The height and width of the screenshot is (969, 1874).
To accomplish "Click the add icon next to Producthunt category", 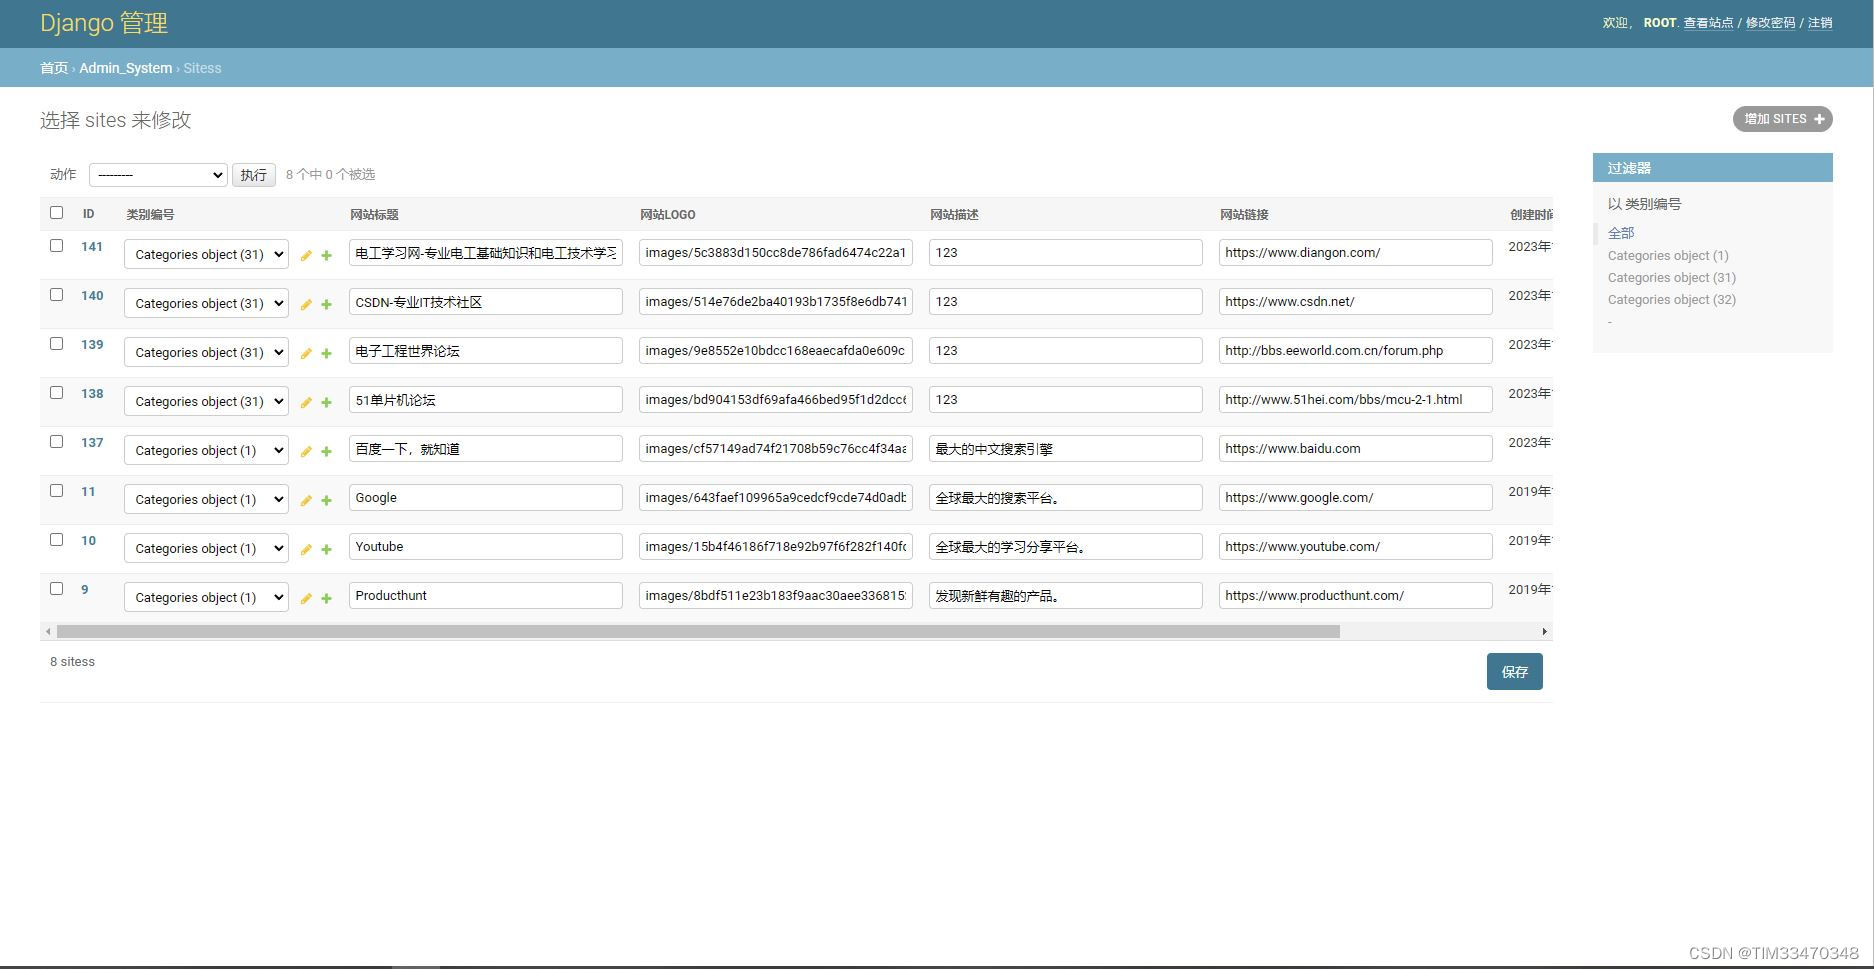I will point(326,599).
